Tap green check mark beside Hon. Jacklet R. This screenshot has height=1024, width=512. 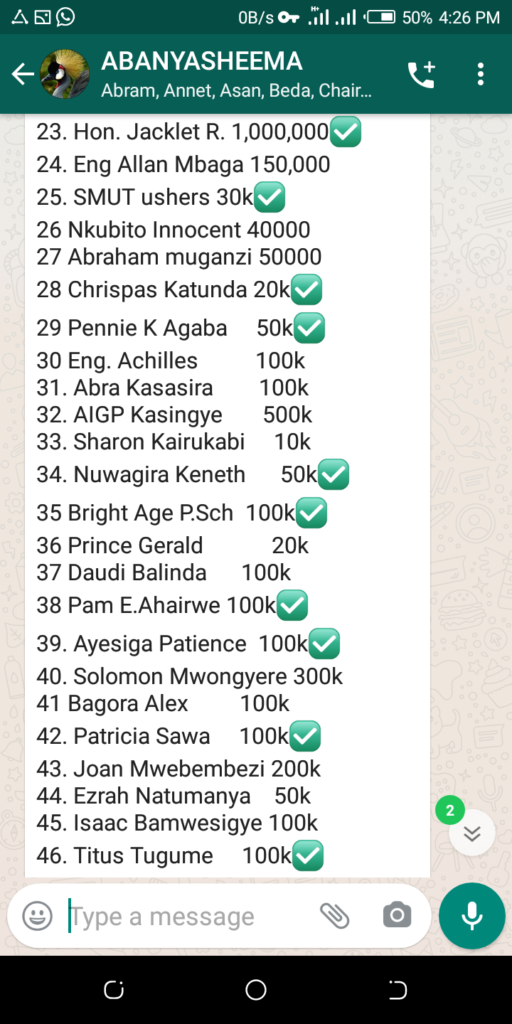pyautogui.click(x=345, y=132)
